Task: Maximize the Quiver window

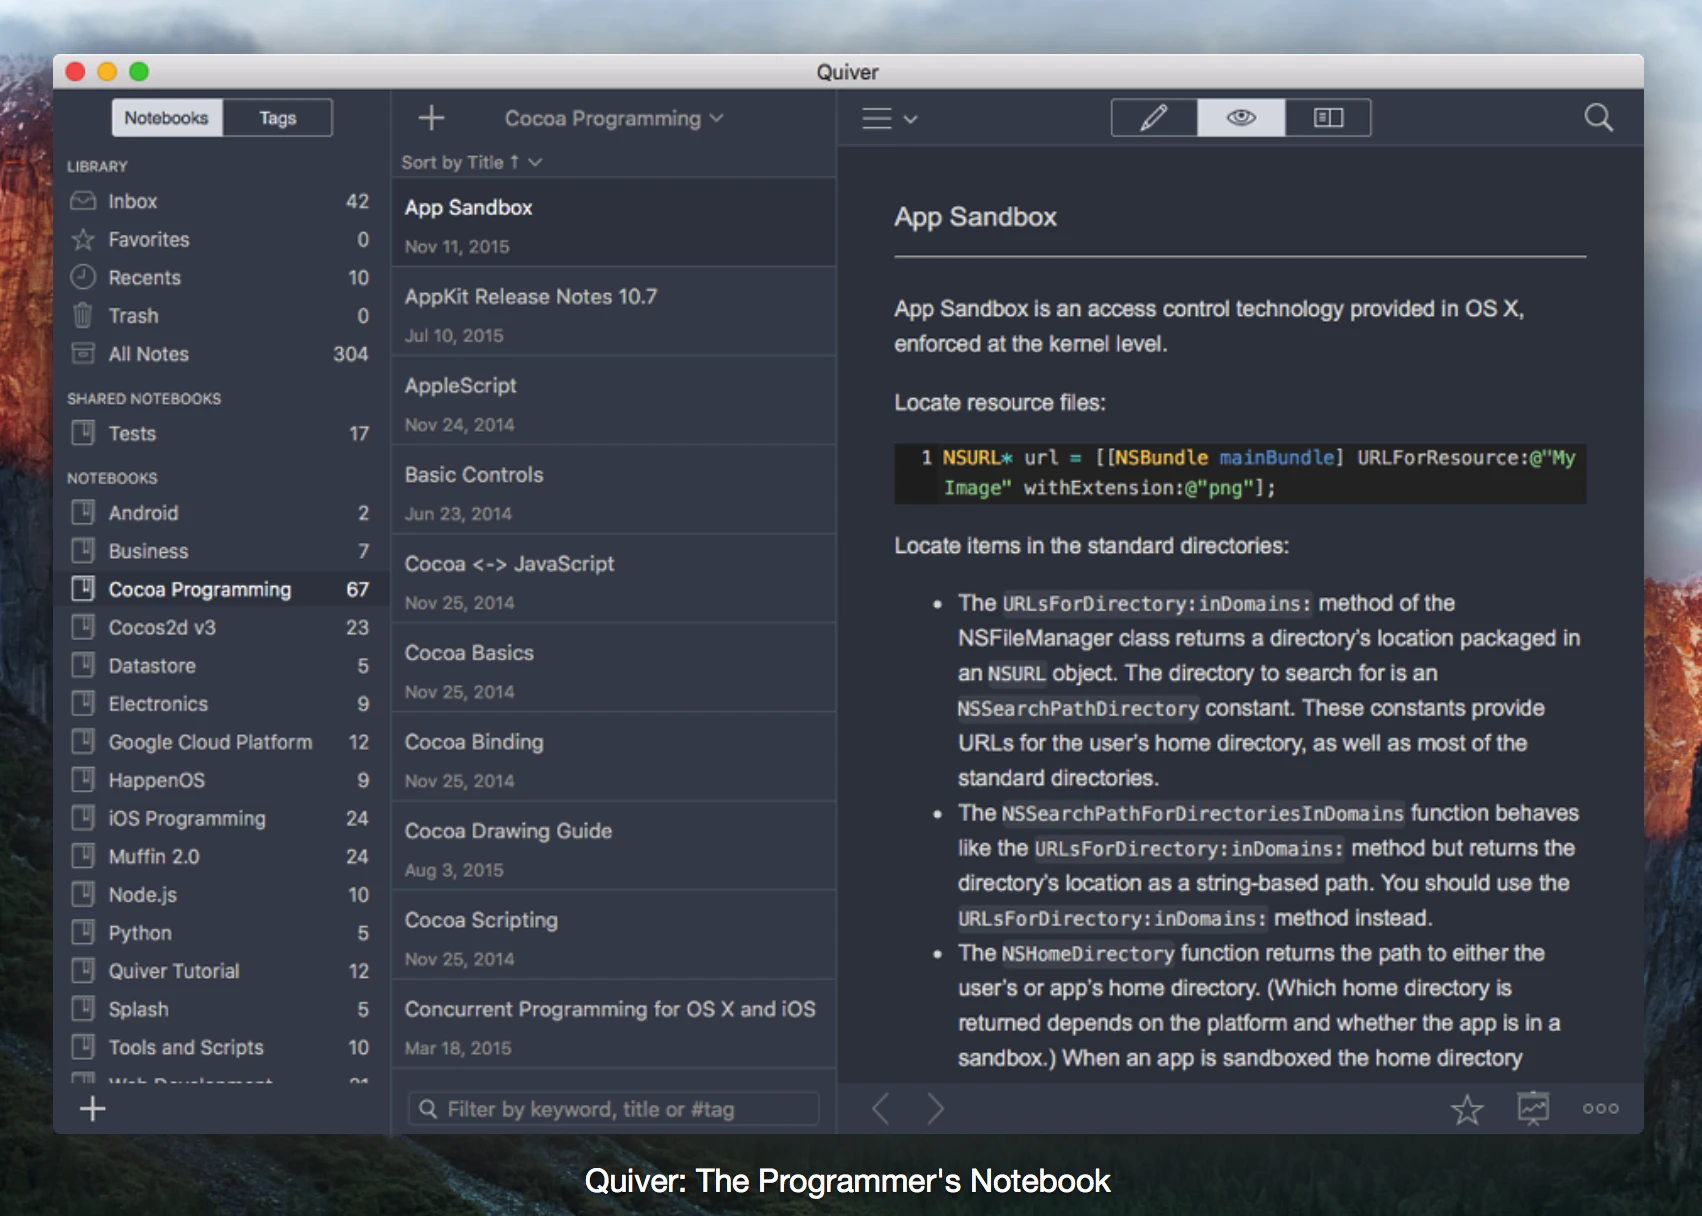Action: pyautogui.click(x=139, y=71)
